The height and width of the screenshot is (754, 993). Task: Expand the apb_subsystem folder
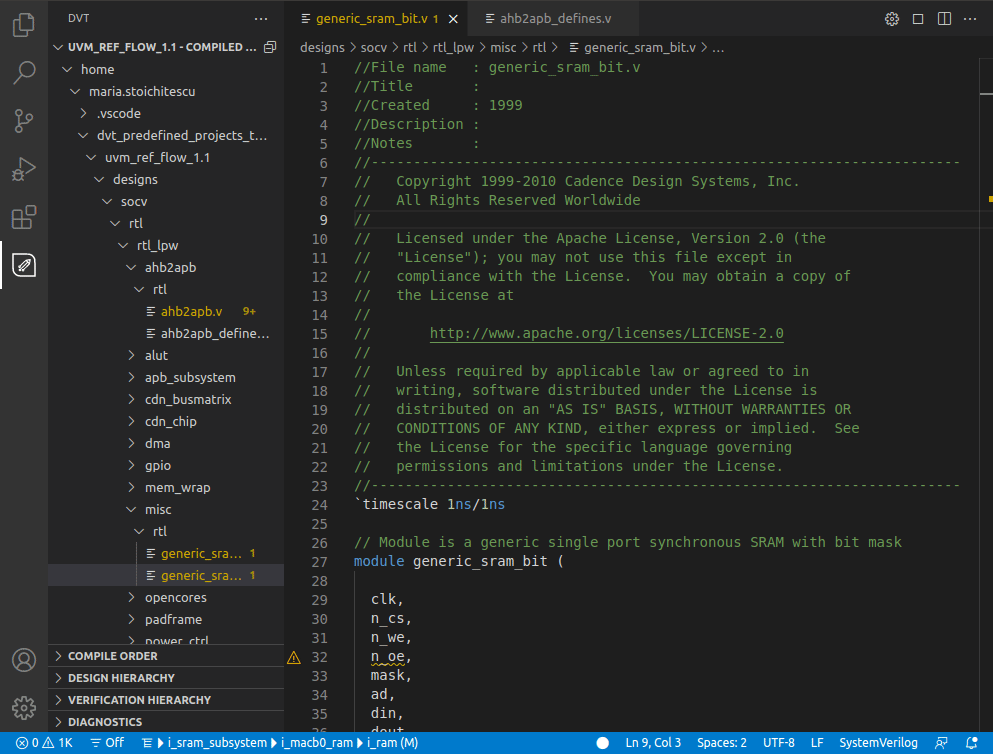(189, 377)
